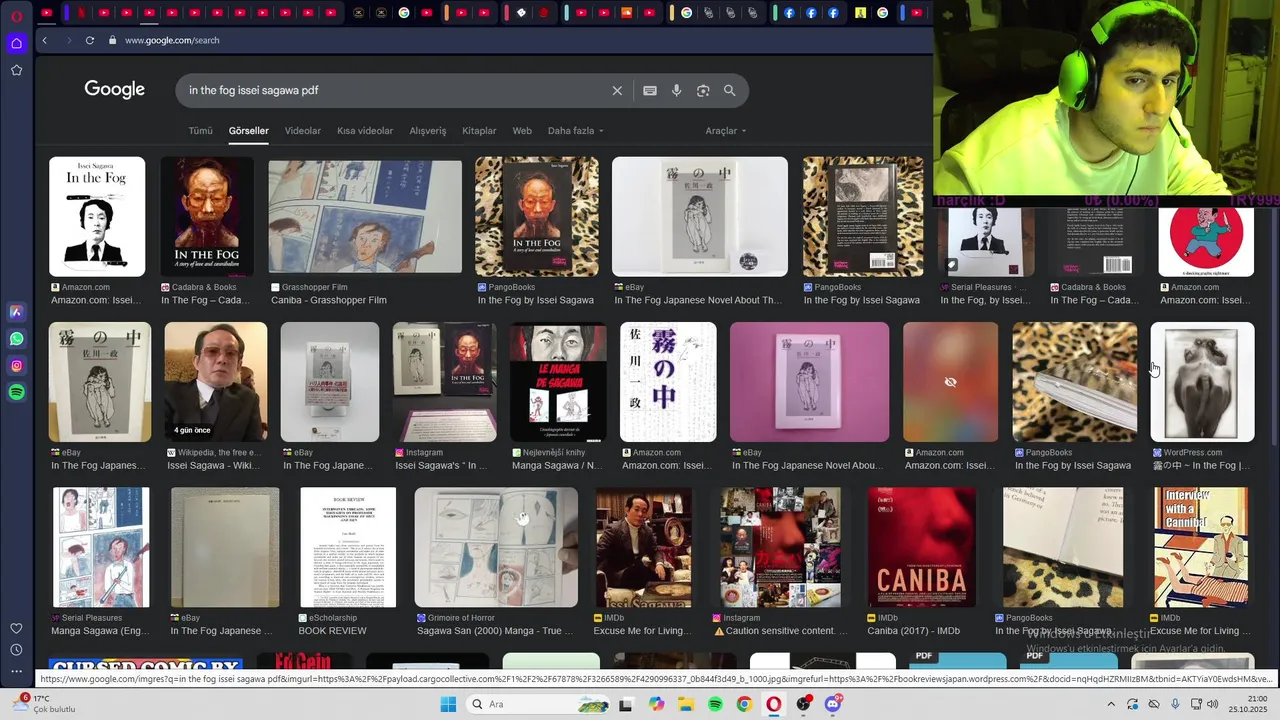Switch to the Alışveriş tab

coord(428,131)
